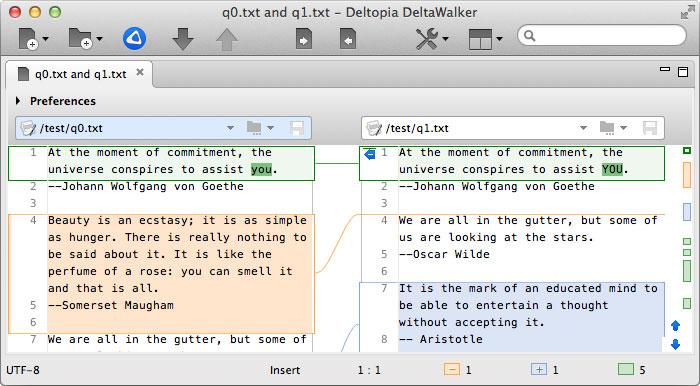Open left browse folder dropdown arrow
This screenshot has height=386, width=700.
(x=271, y=128)
